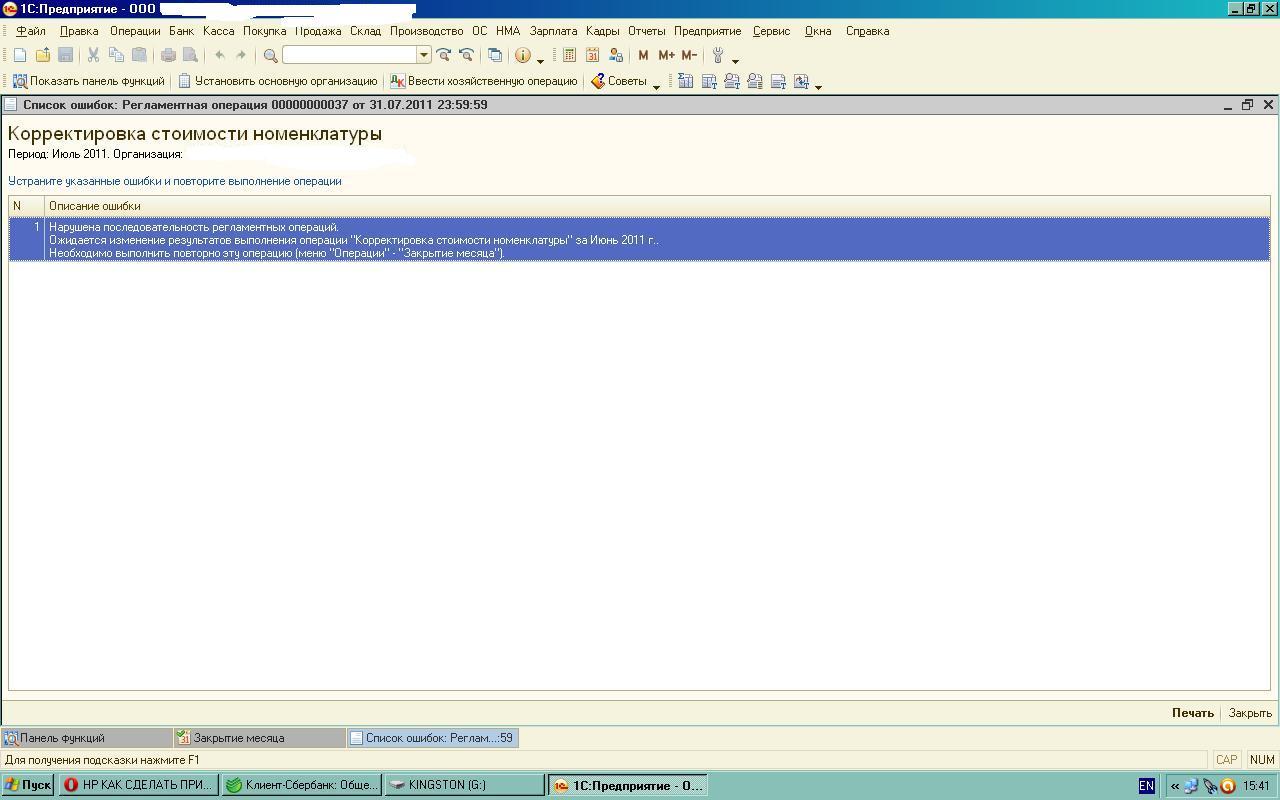Click the Find magnifier icon
The height and width of the screenshot is (800, 1280).
[270, 55]
